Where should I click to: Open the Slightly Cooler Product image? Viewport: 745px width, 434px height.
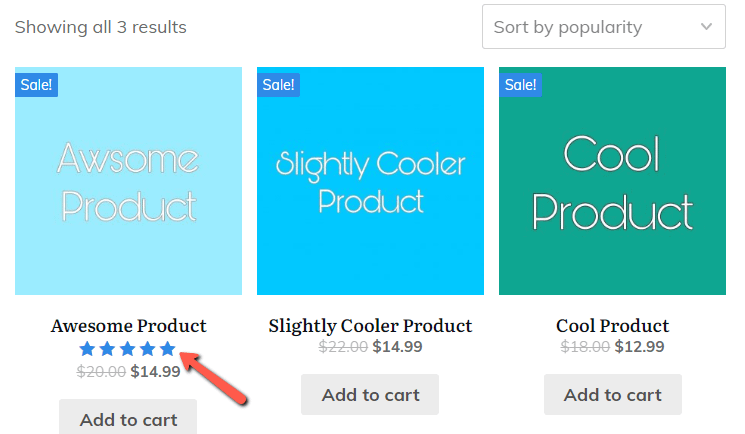[370, 181]
